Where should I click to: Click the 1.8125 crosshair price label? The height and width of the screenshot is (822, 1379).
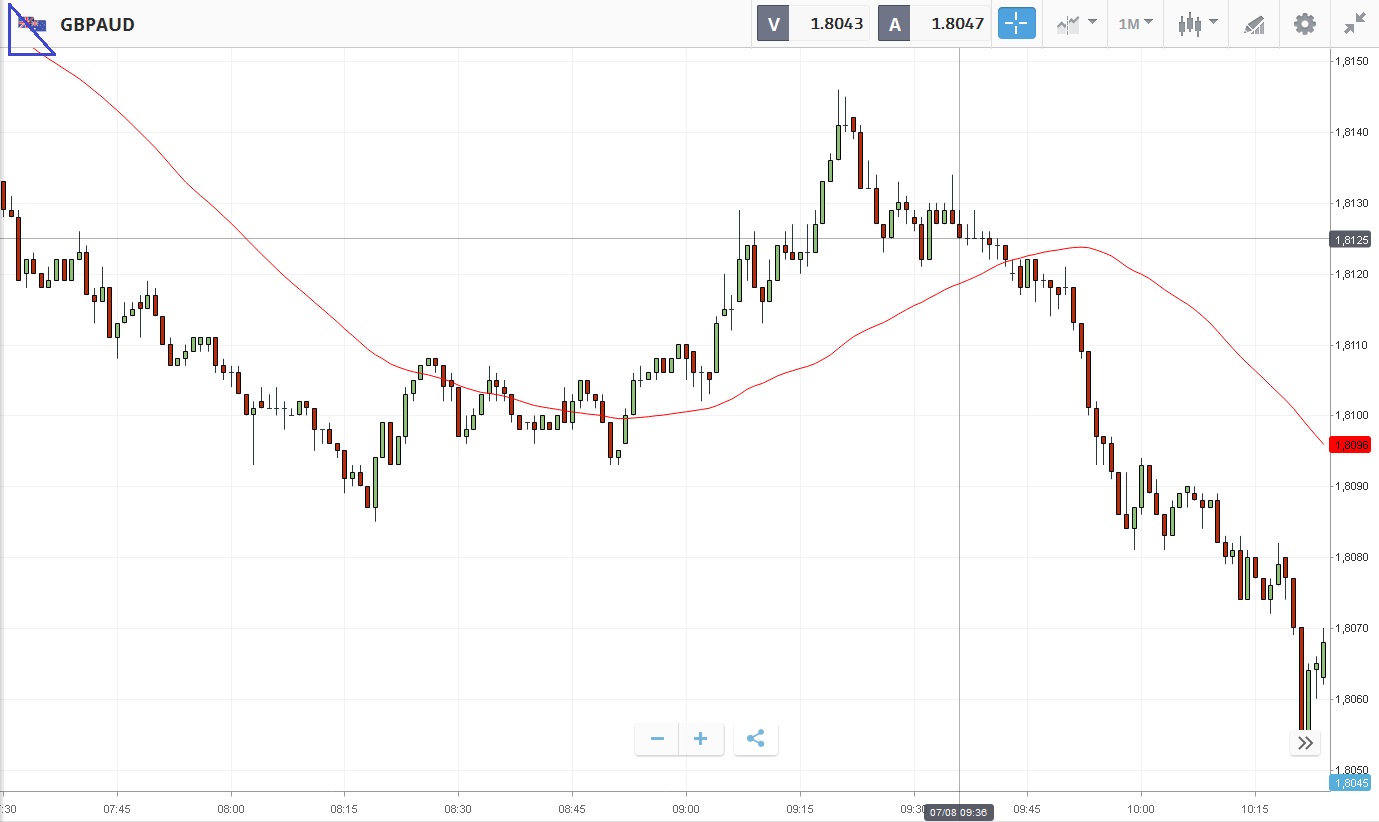[x=1350, y=239]
